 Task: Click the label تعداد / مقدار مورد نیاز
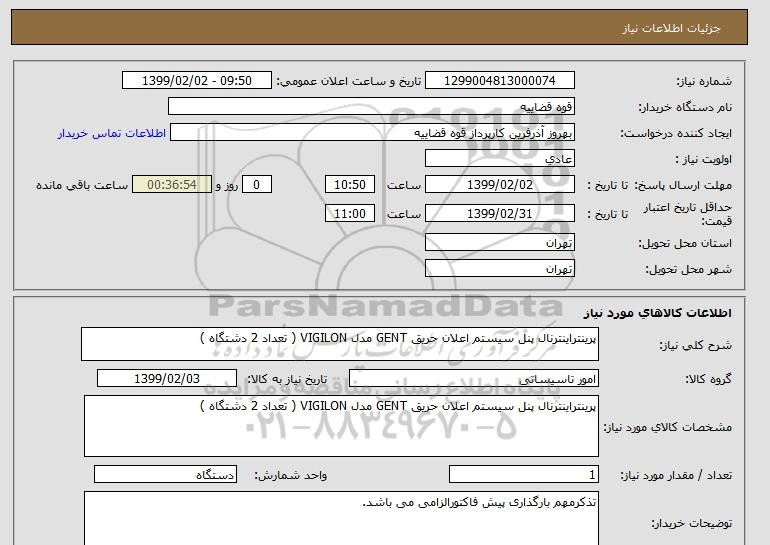(x=676, y=475)
